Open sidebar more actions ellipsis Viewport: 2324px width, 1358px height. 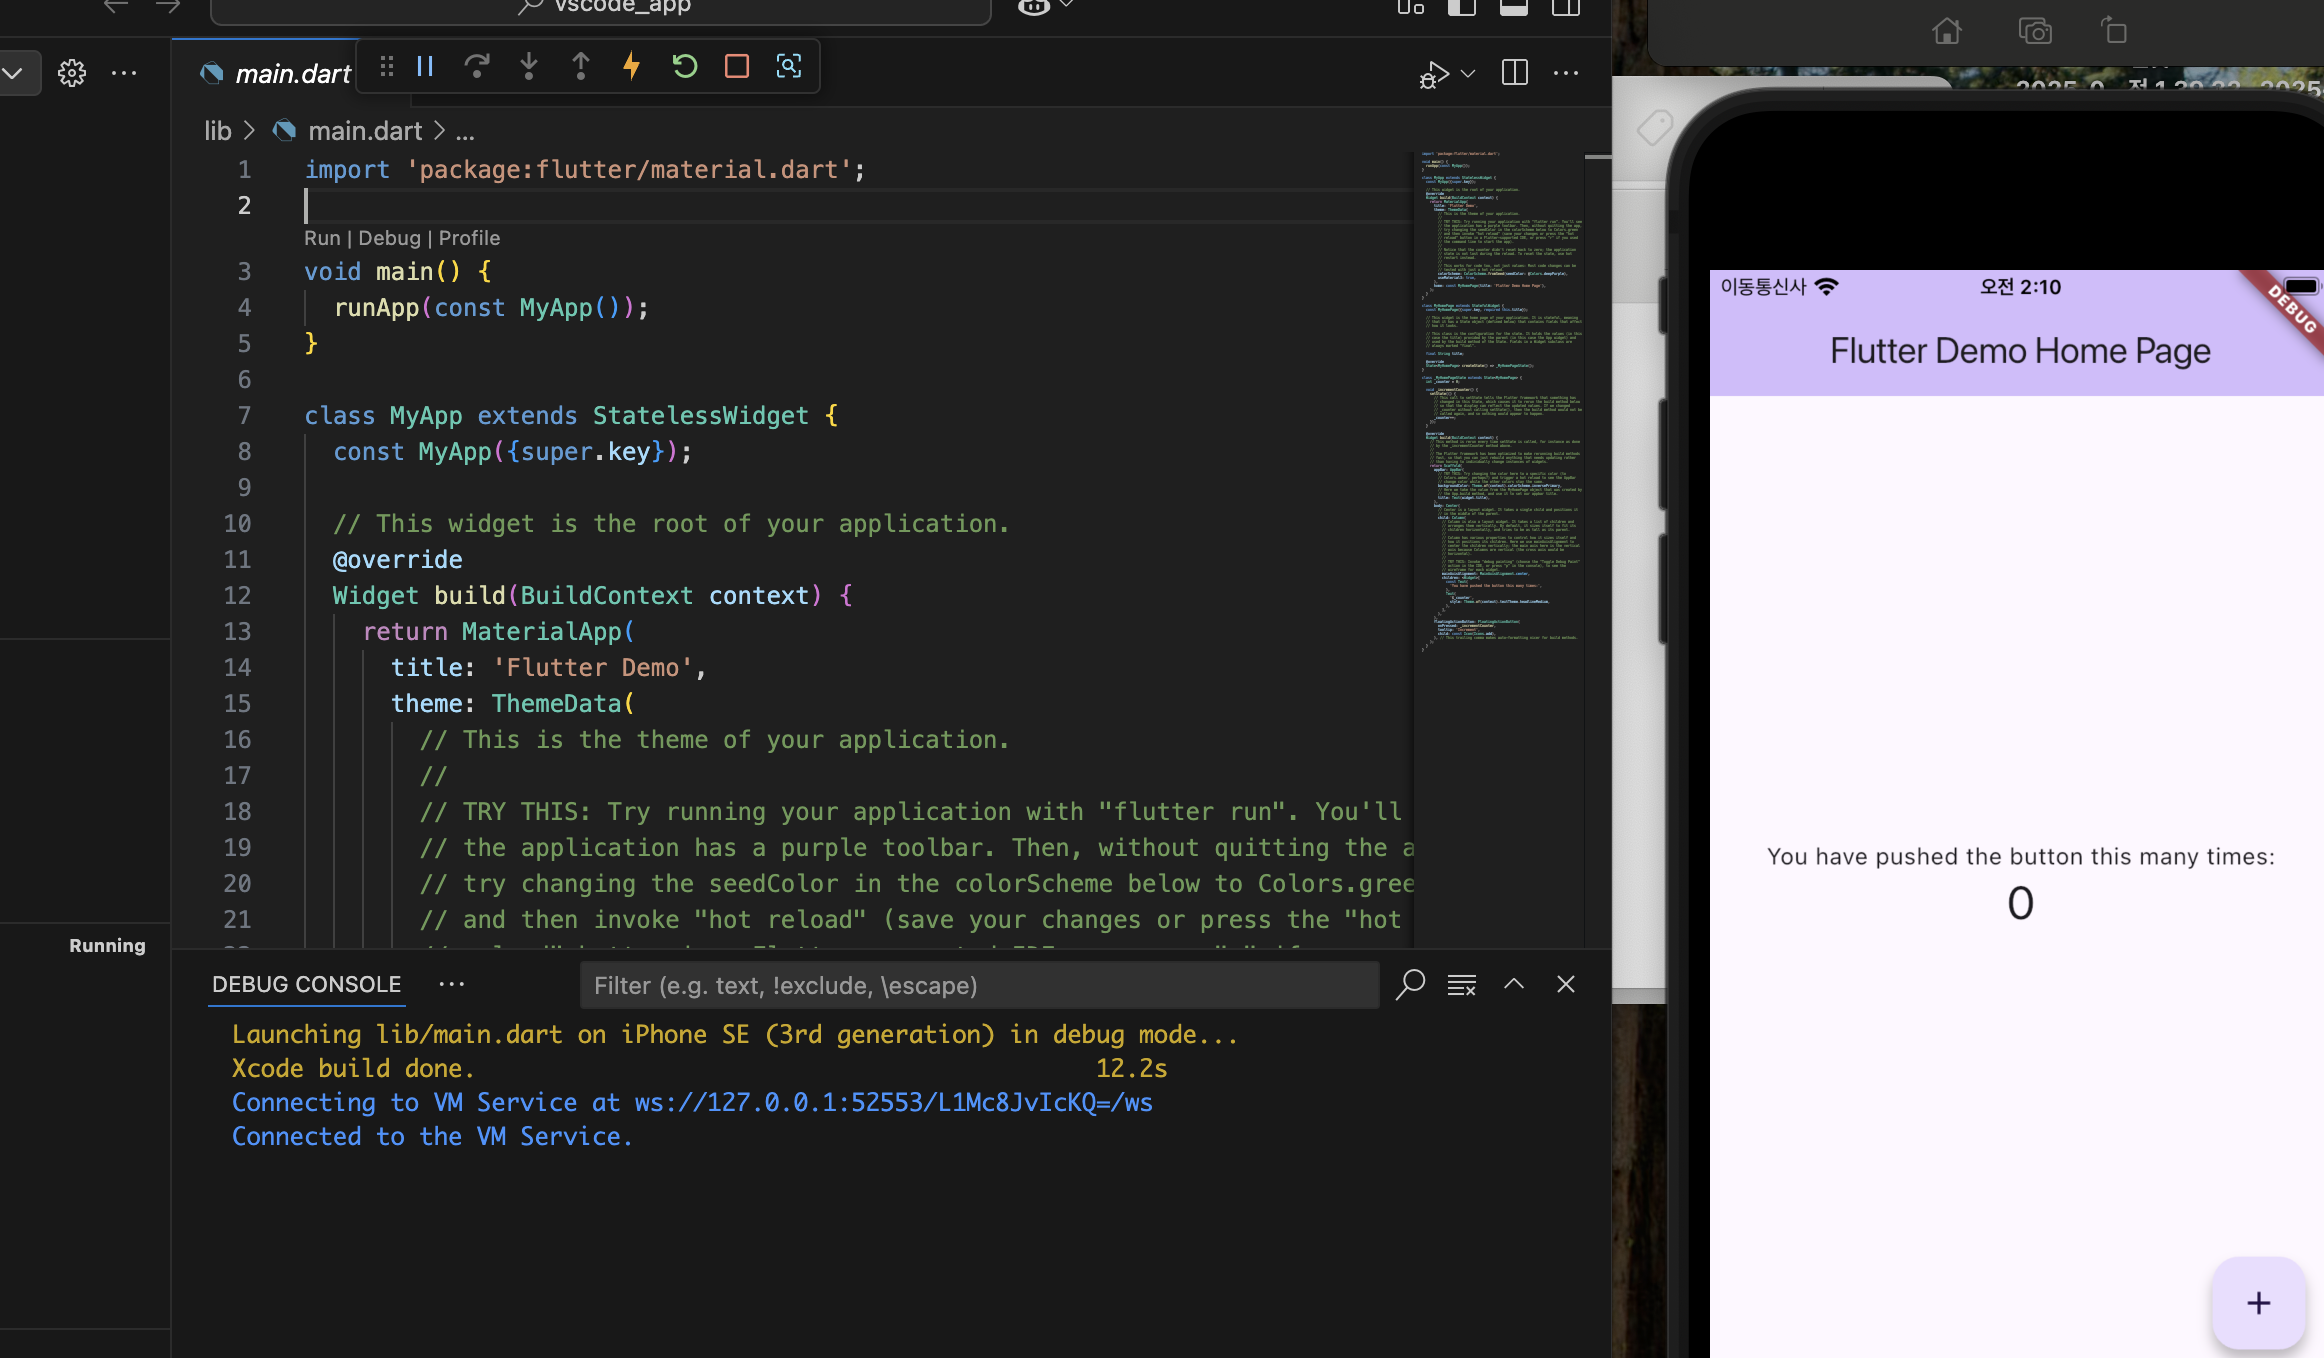tap(124, 73)
